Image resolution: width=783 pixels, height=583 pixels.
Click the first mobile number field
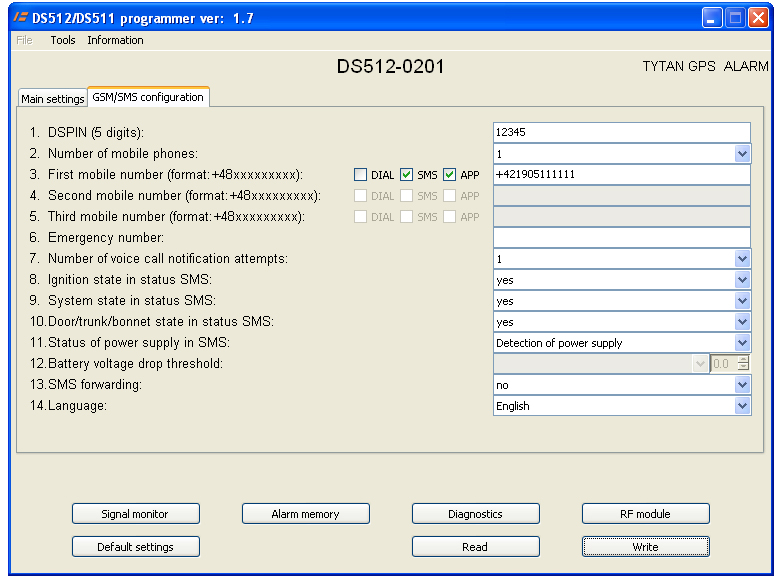pos(622,175)
